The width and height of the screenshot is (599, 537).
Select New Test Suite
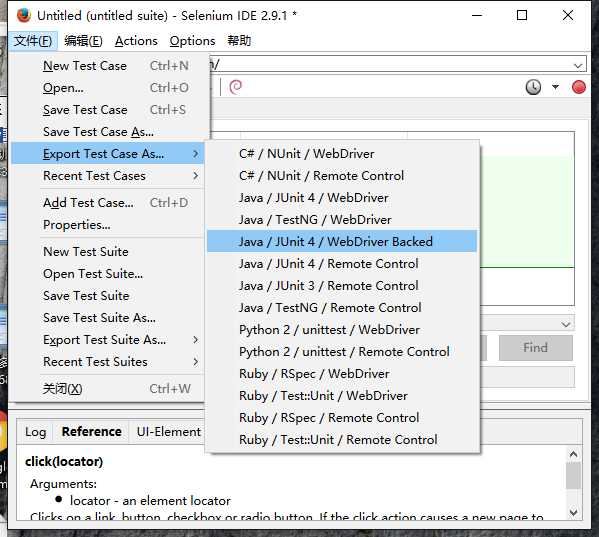coord(108,252)
